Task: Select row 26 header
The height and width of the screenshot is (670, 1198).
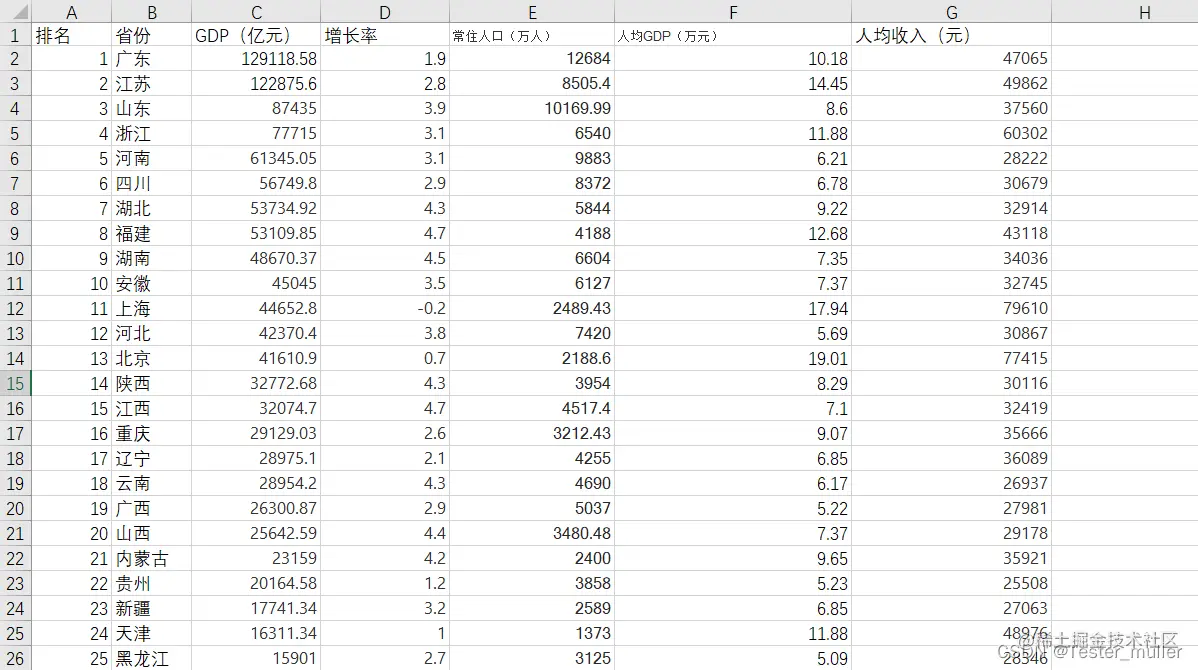Action: pyautogui.click(x=15, y=659)
